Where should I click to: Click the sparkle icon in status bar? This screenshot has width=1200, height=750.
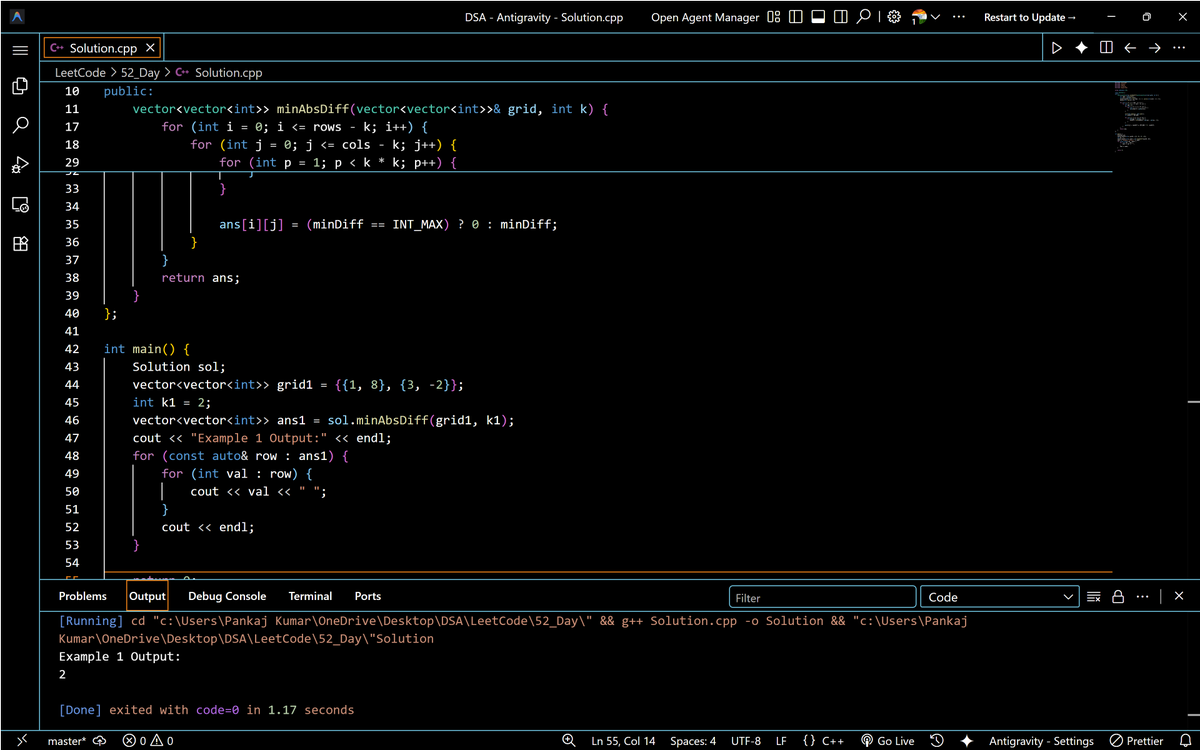pyautogui.click(x=966, y=741)
